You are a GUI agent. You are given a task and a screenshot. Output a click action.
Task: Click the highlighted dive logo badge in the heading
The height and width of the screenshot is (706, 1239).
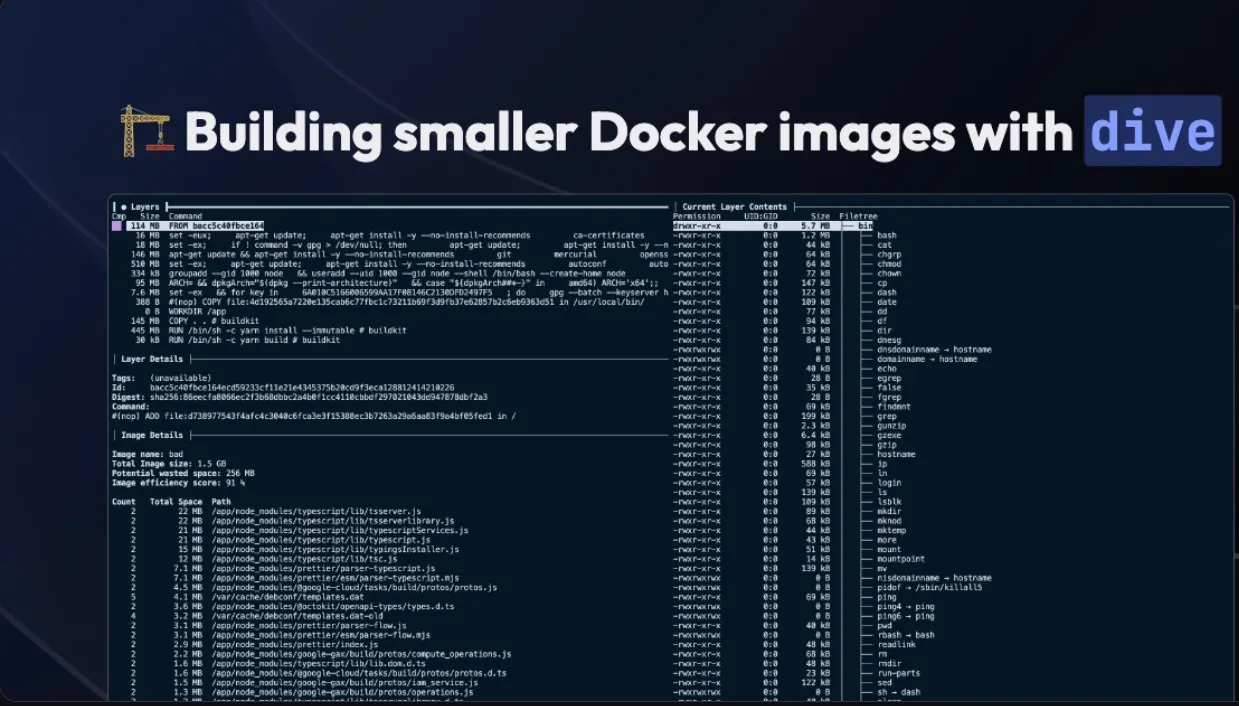pos(1152,131)
